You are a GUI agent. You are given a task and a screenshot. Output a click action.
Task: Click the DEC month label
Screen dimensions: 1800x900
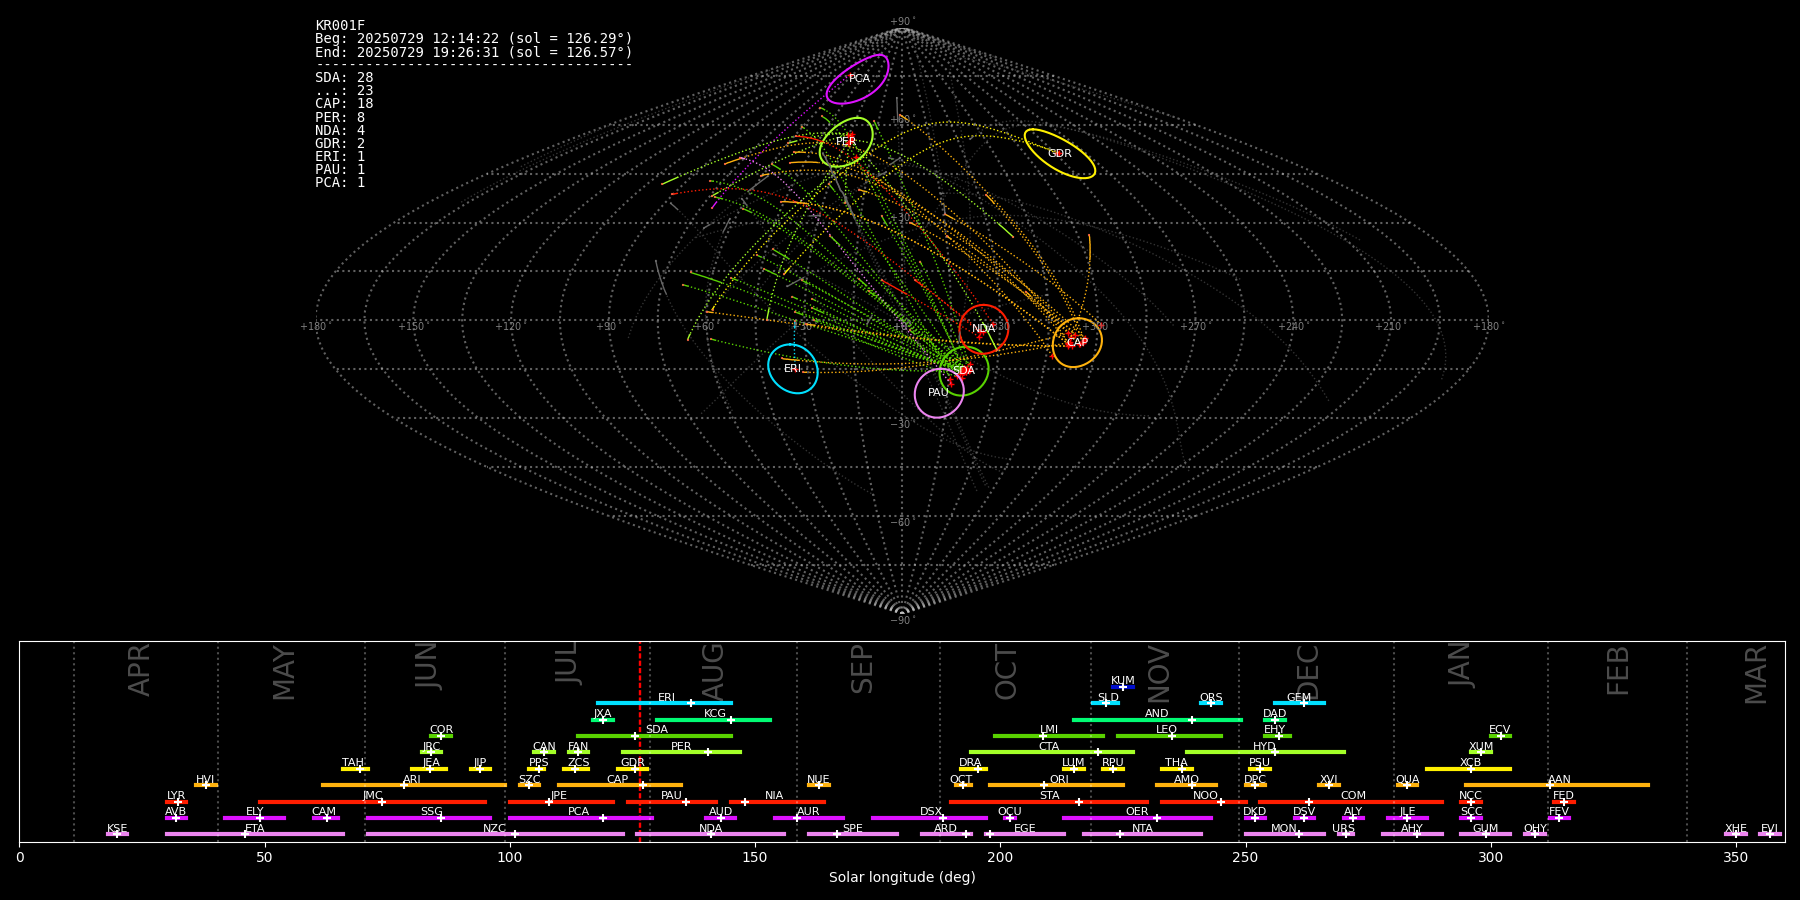click(1308, 672)
